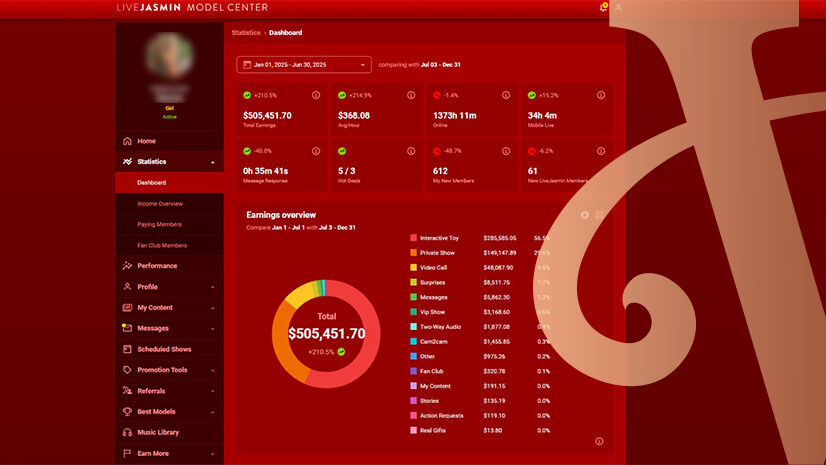Click the My Content icon
The height and width of the screenshot is (465, 826).
click(127, 308)
